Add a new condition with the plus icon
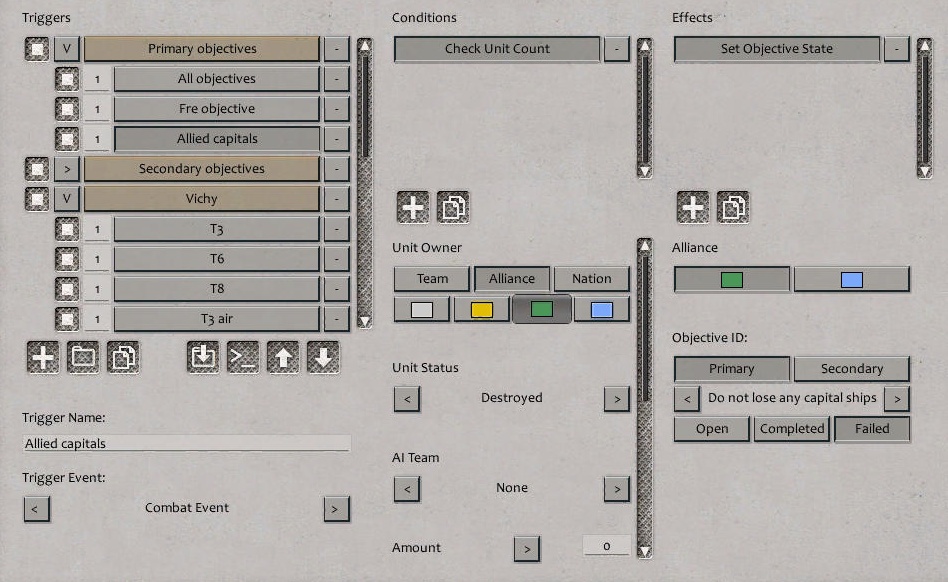 [x=413, y=206]
